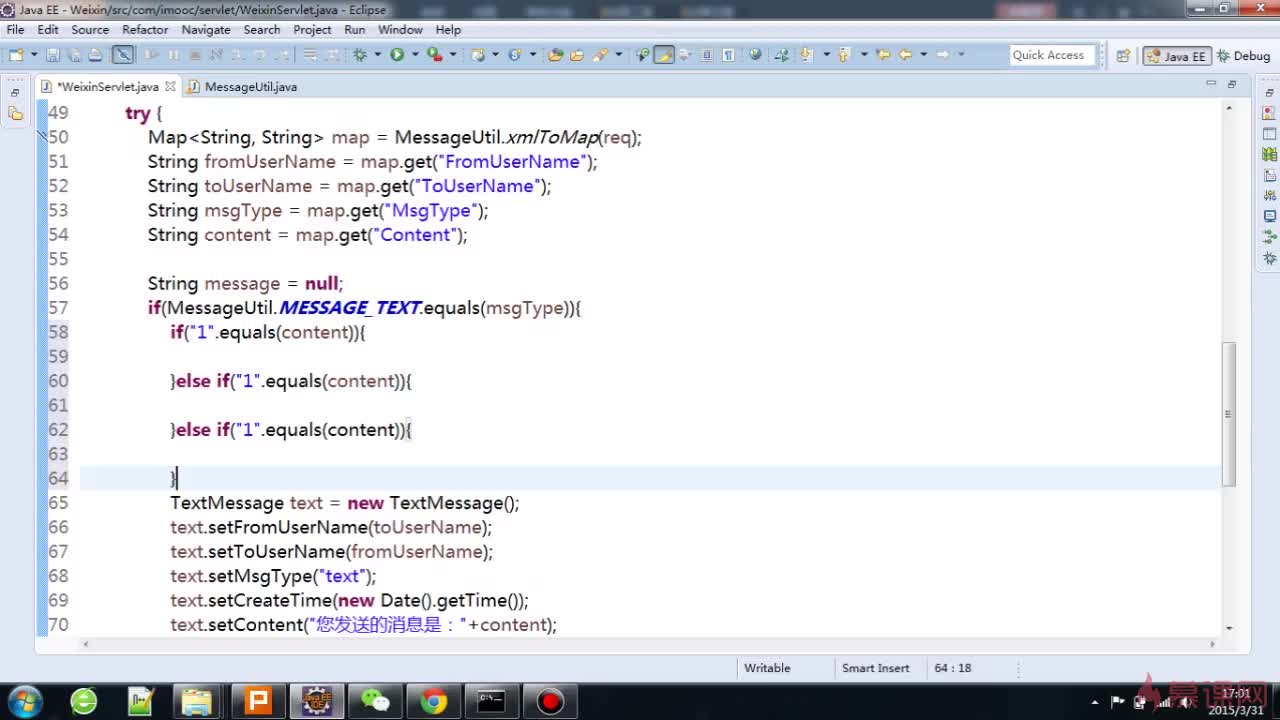1280x720 pixels.
Task: Open WeChat from the taskbar
Action: pos(376,701)
